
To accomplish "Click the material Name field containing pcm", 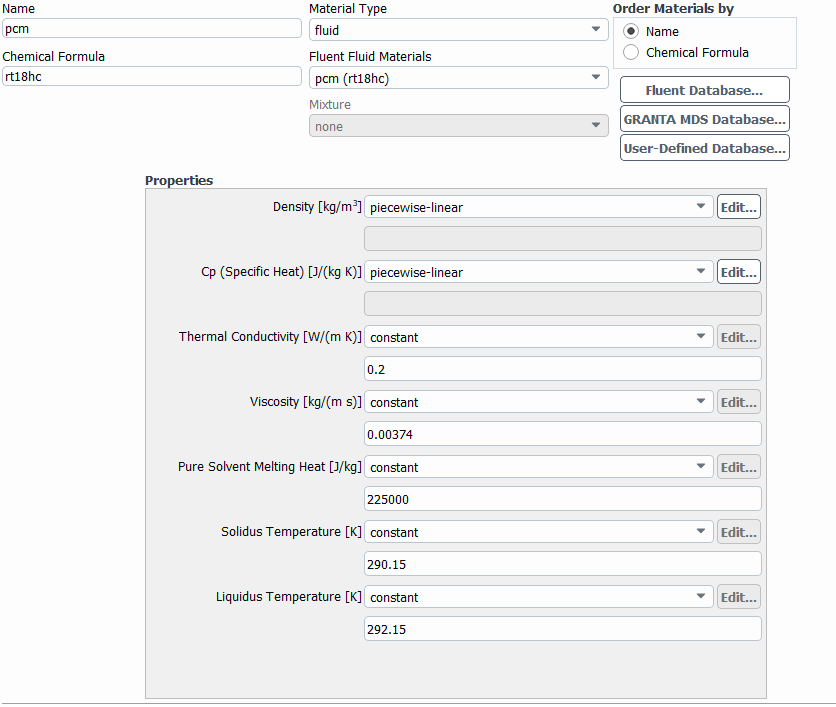I will (151, 29).
